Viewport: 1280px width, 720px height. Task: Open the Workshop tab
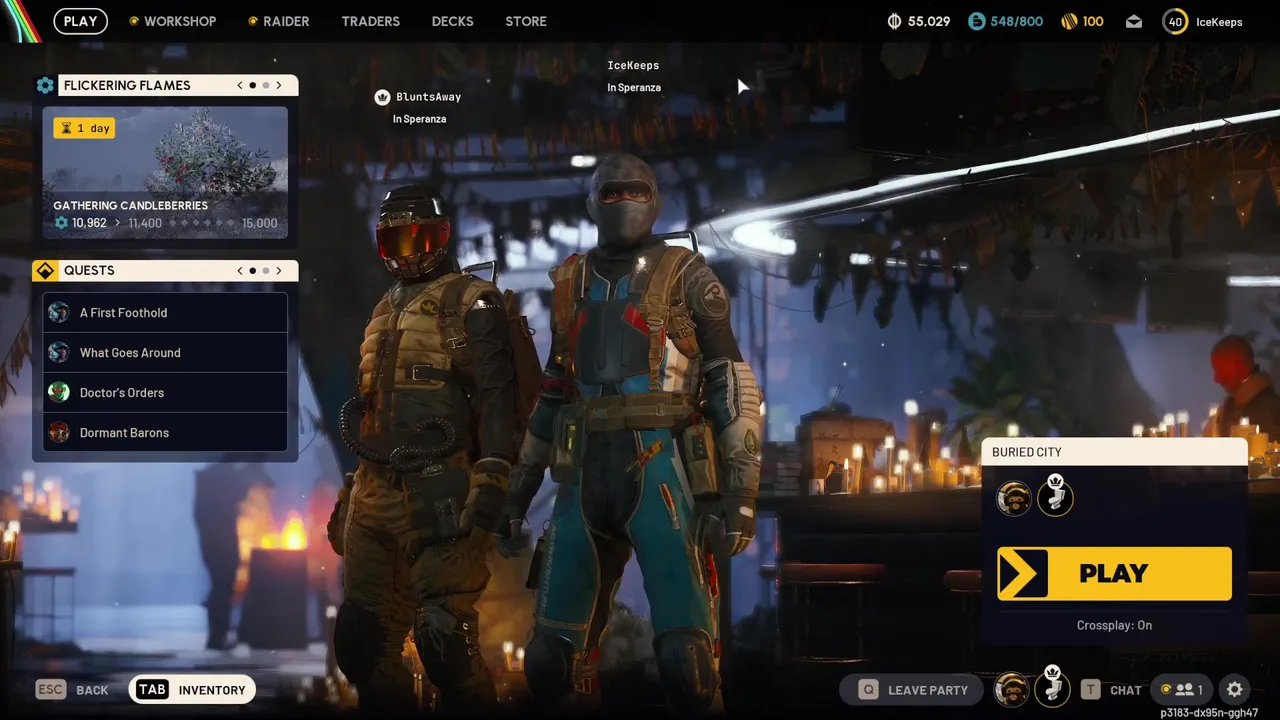[180, 21]
